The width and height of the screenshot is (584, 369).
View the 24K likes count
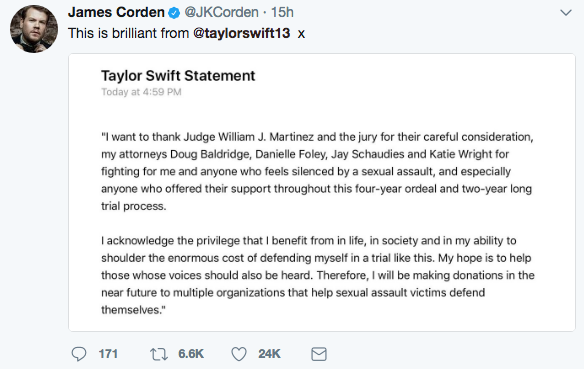point(269,354)
